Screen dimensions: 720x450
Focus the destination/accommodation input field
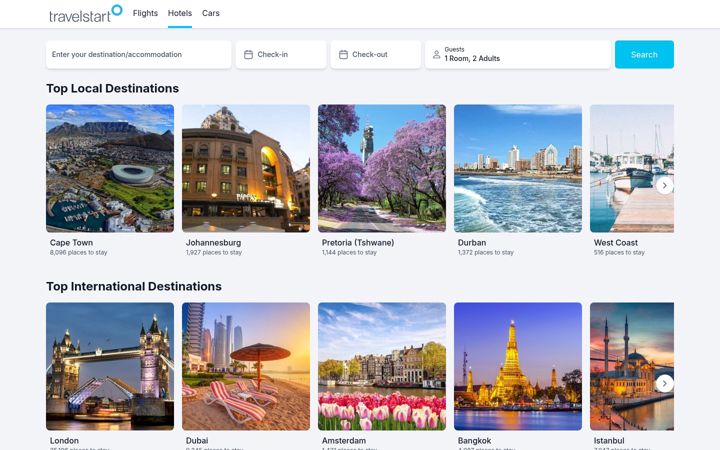point(139,55)
